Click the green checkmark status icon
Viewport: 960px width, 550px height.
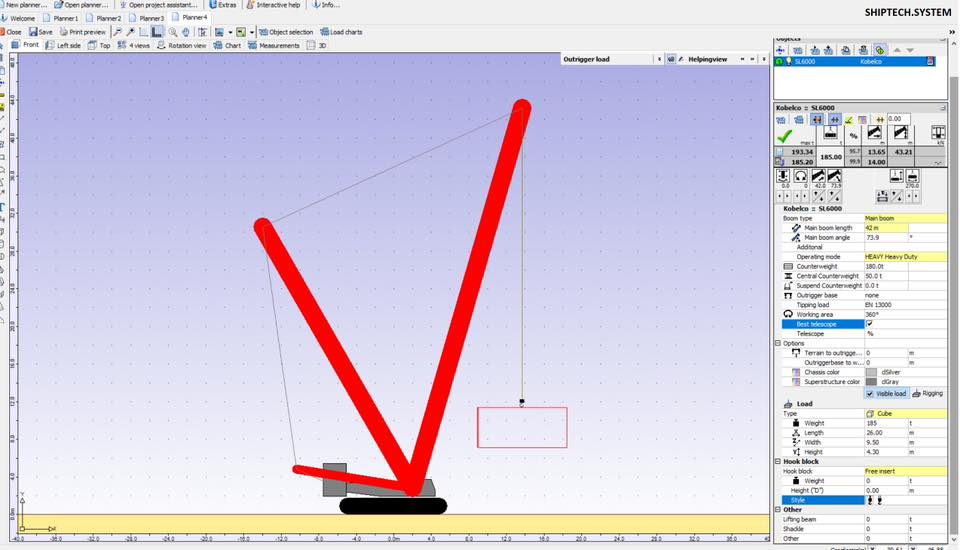784,135
